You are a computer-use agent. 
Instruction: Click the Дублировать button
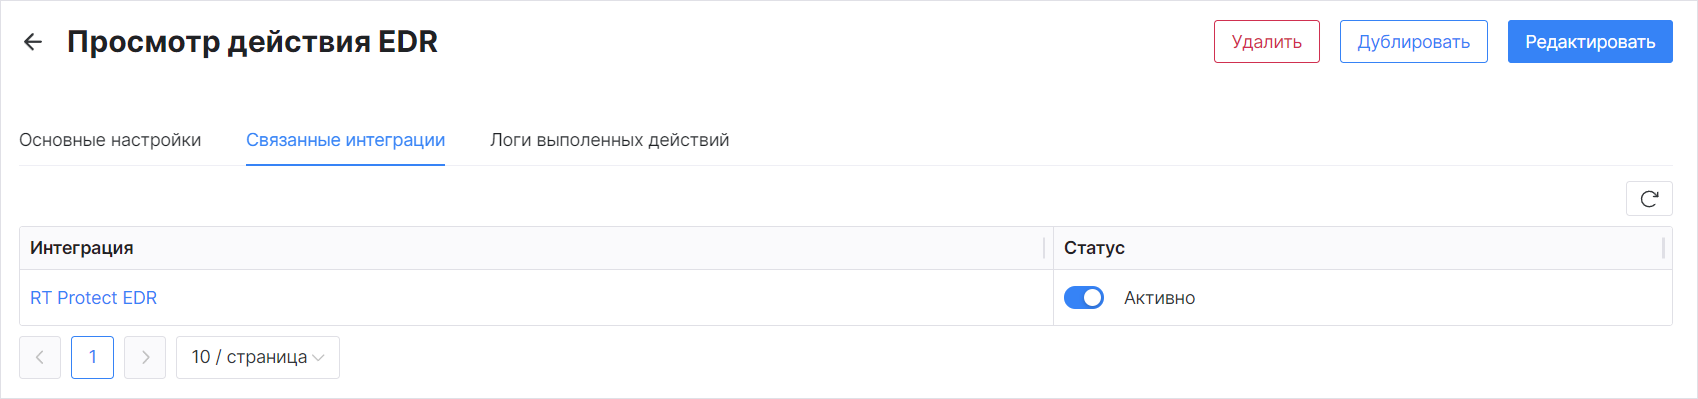[x=1413, y=42]
